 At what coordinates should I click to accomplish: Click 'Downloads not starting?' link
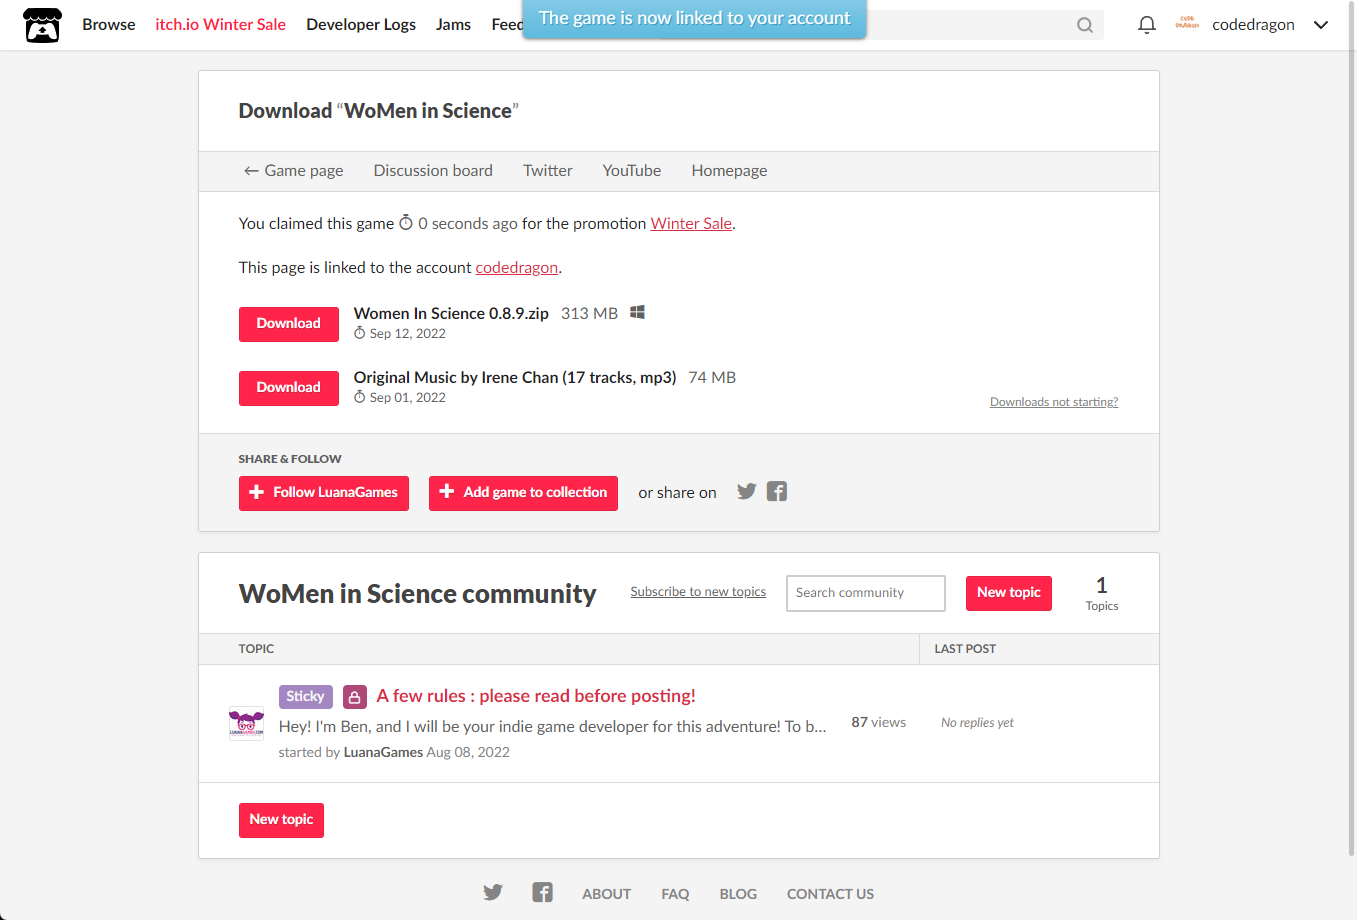pyautogui.click(x=1054, y=402)
